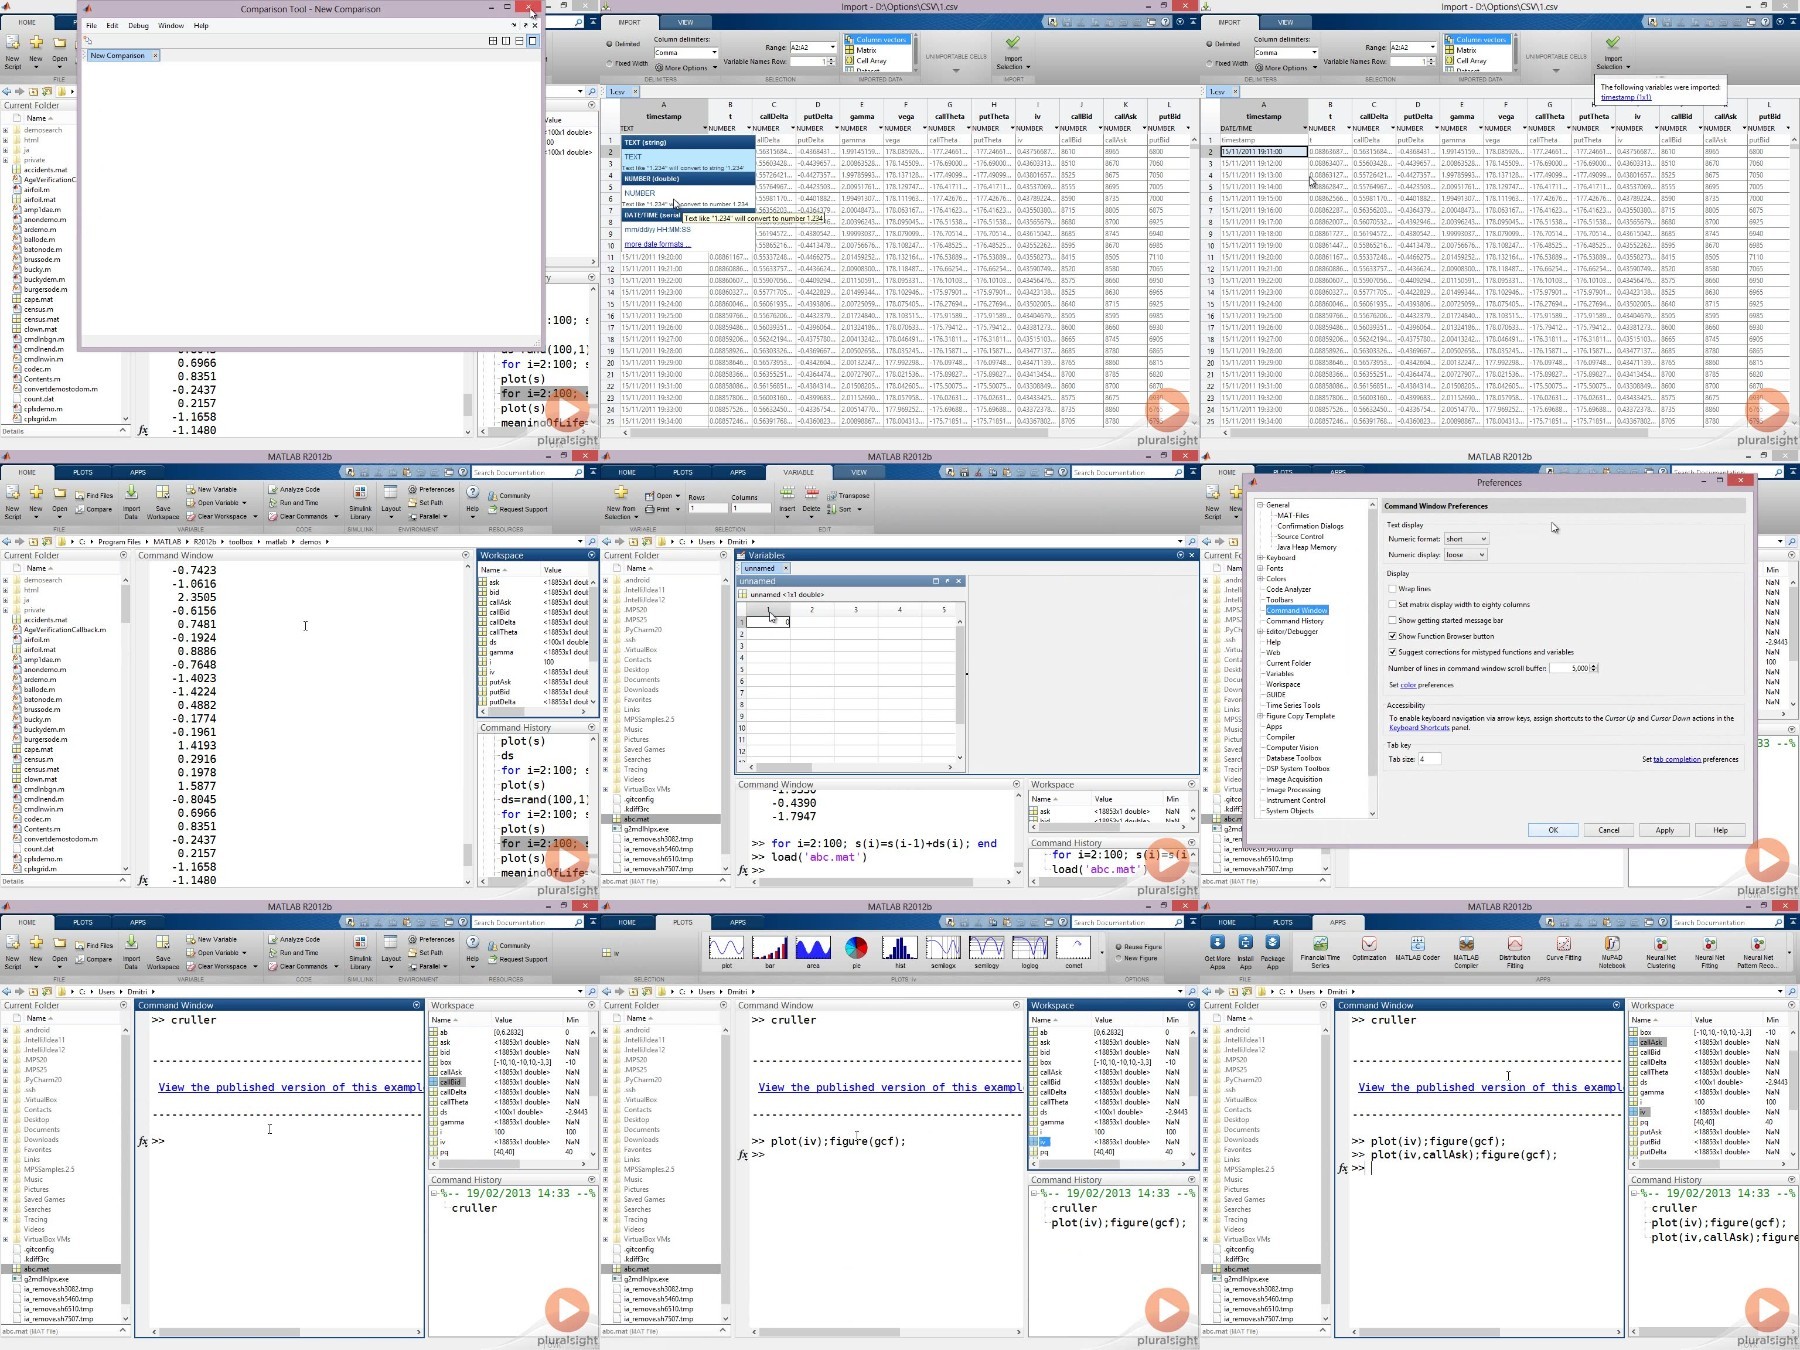Viewport: 1800px width, 1350px height.
Task: Expand the Keyboard node in Preferences tree
Action: [1261, 558]
